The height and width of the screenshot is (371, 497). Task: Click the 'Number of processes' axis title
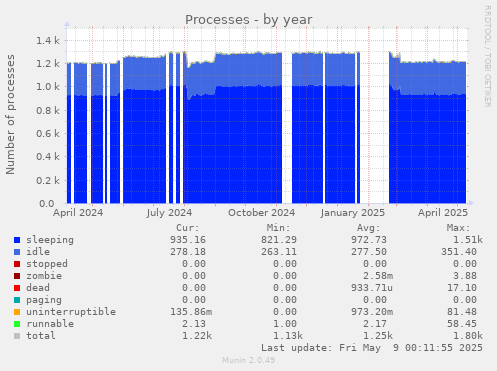coord(10,115)
